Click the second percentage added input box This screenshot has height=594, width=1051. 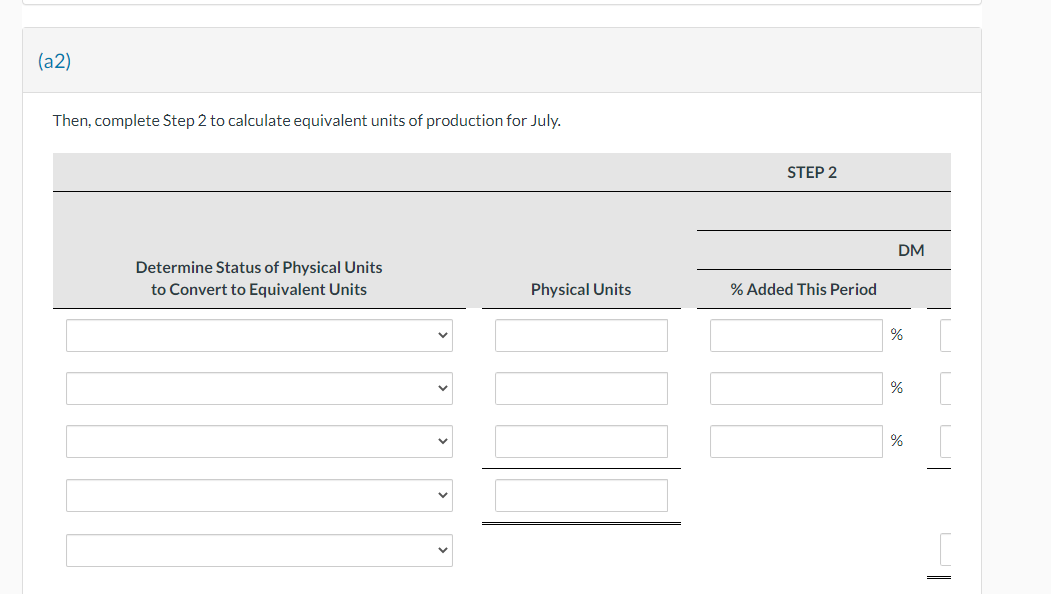[796, 388]
